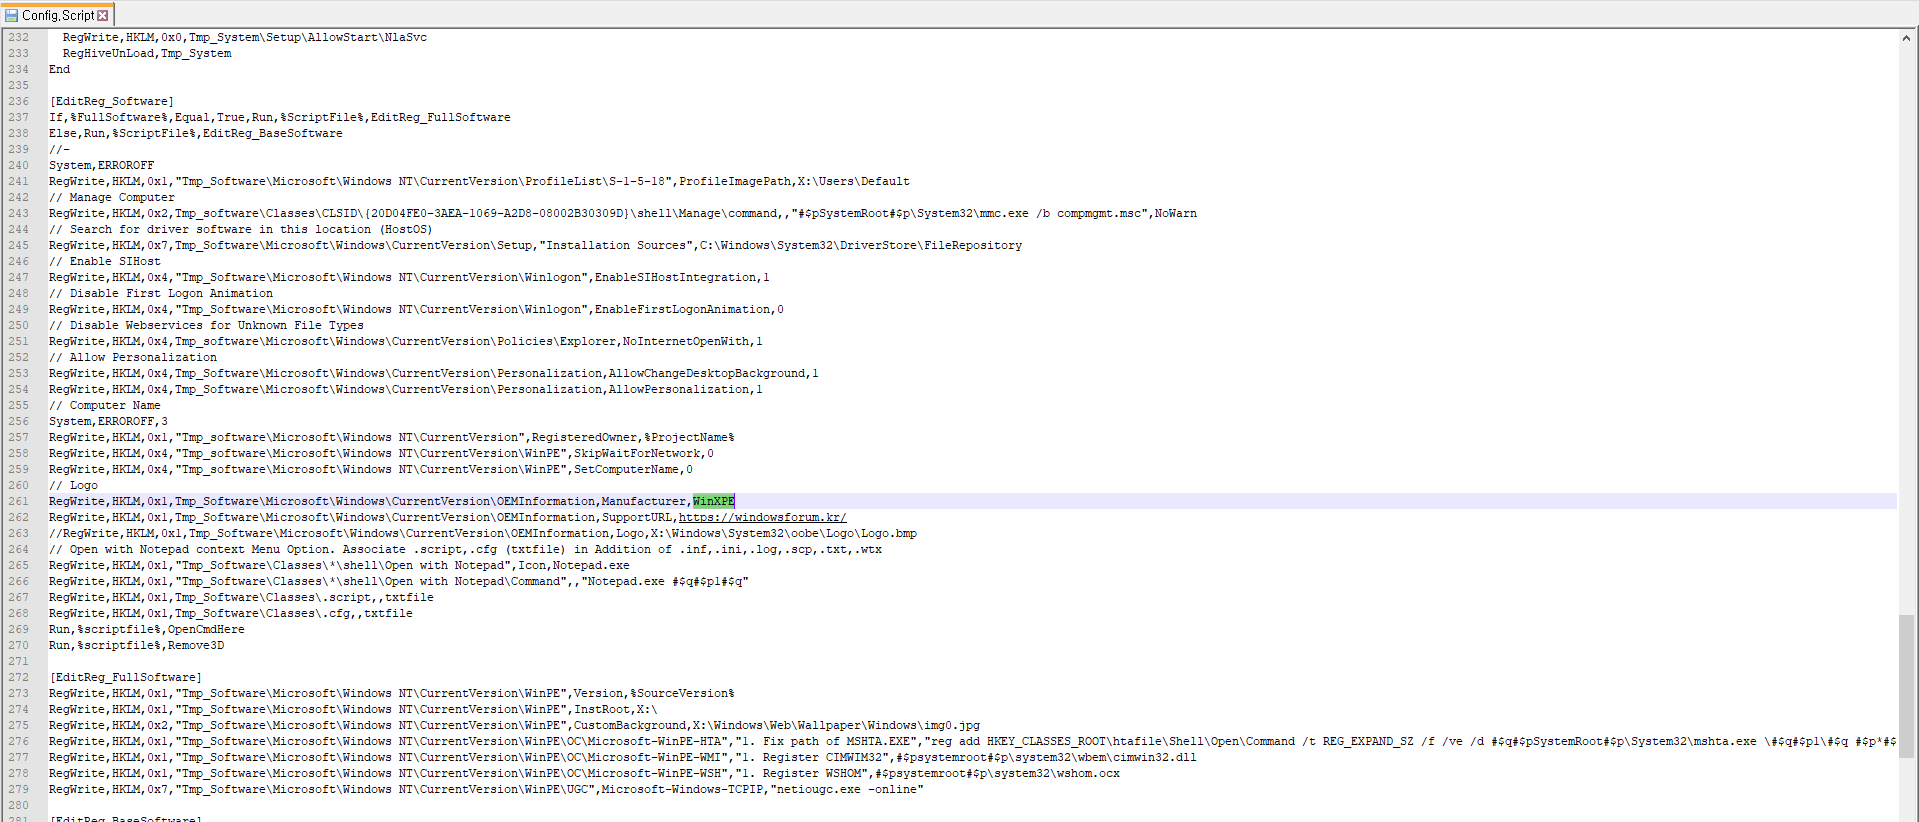Click the AllowChangeDesktopBackground line
This screenshot has height=822, width=1919.
click(x=433, y=373)
